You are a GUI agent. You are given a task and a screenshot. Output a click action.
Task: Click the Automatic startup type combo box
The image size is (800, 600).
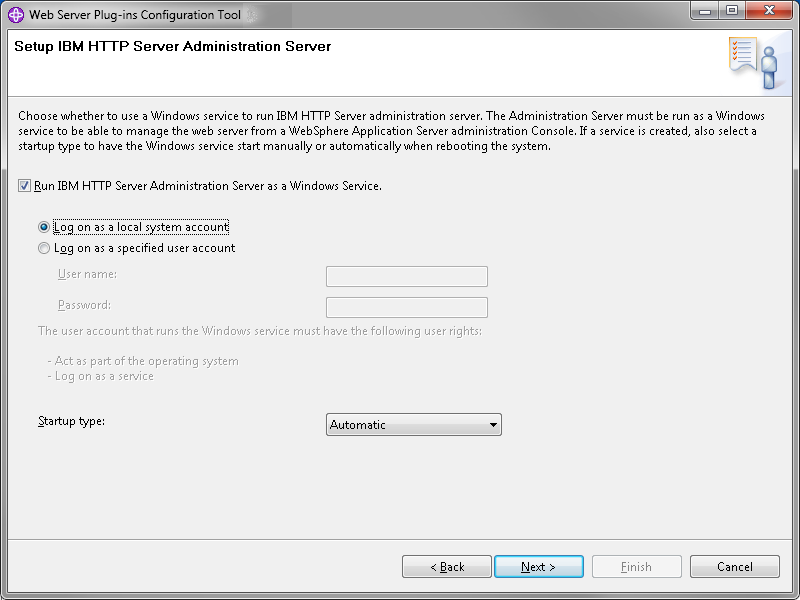[414, 424]
